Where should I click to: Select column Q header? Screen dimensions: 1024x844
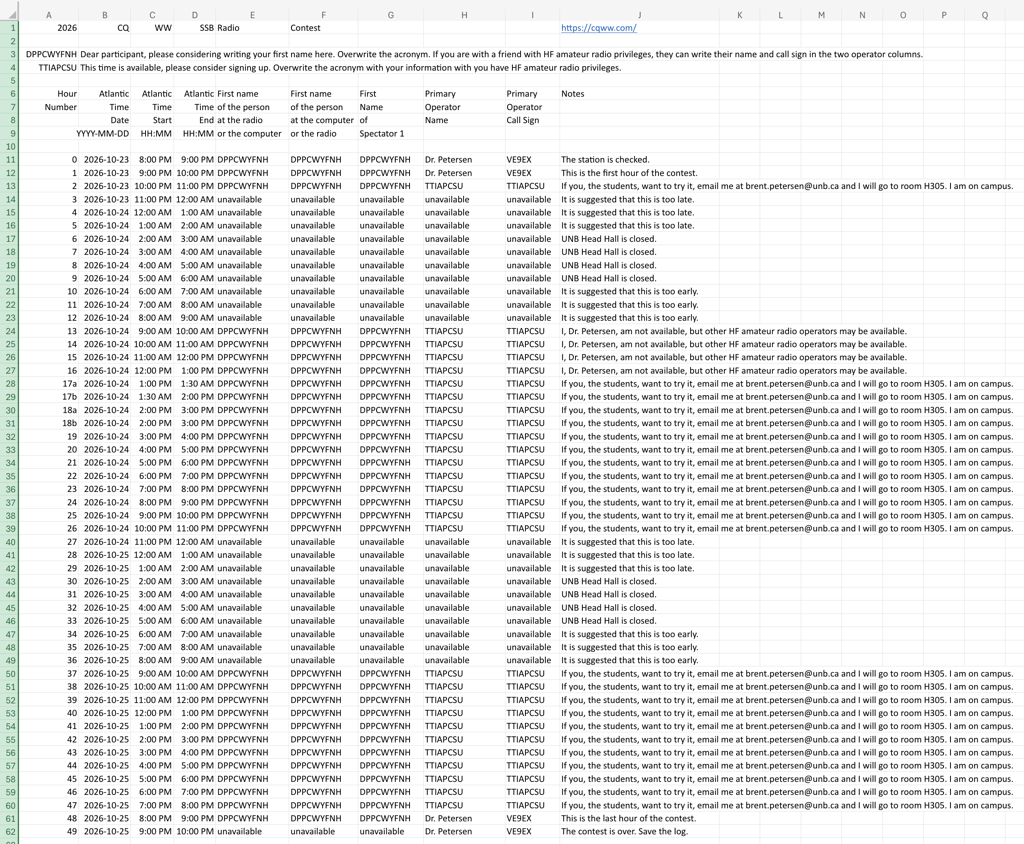985,15
